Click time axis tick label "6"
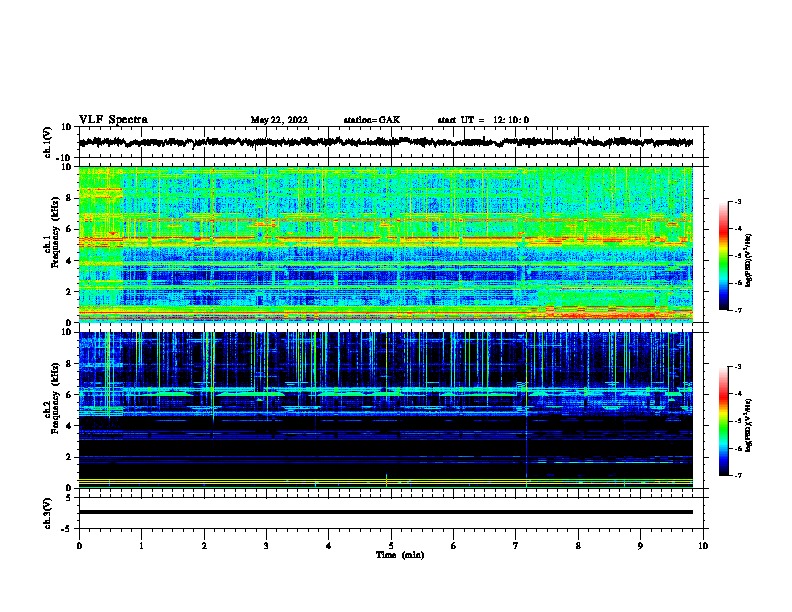This screenshot has height=612, width=792. pos(454,546)
